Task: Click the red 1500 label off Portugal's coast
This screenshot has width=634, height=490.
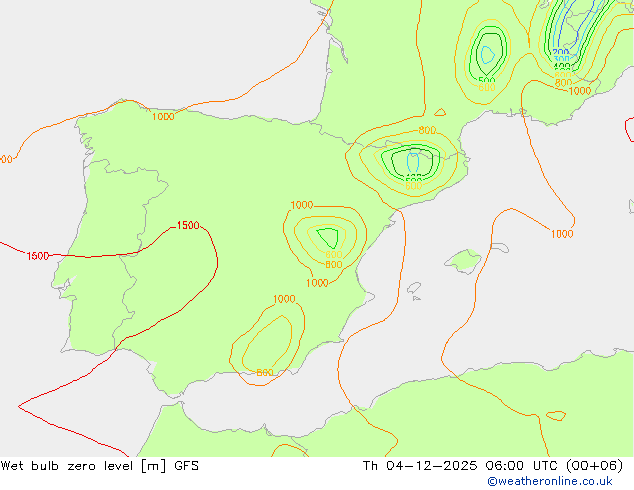Action: (x=38, y=256)
